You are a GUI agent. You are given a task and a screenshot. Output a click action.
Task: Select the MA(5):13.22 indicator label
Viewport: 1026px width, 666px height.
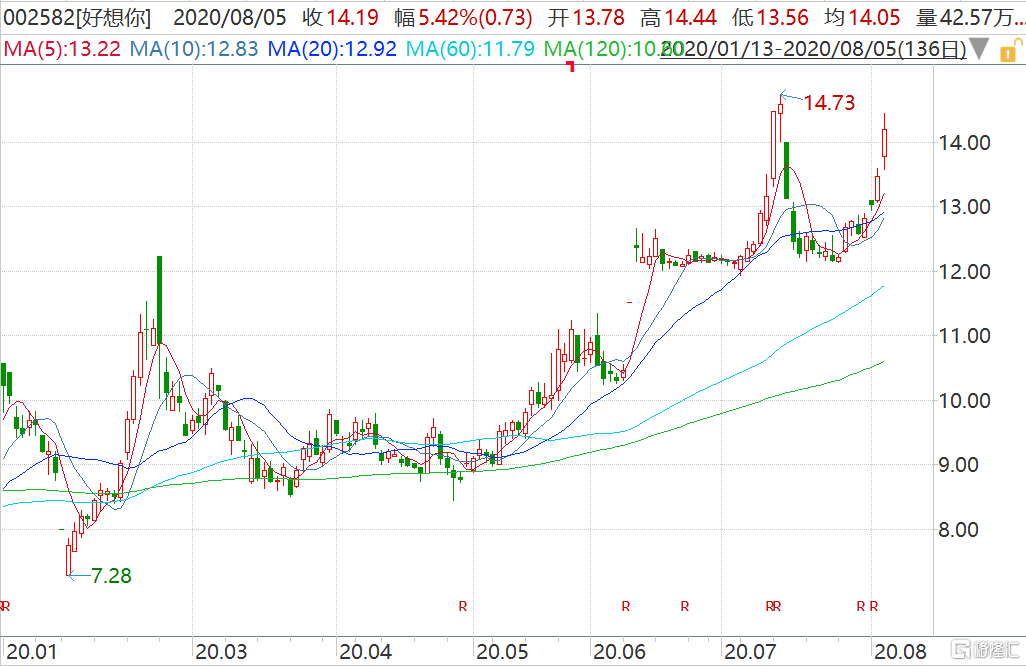click(x=62, y=49)
